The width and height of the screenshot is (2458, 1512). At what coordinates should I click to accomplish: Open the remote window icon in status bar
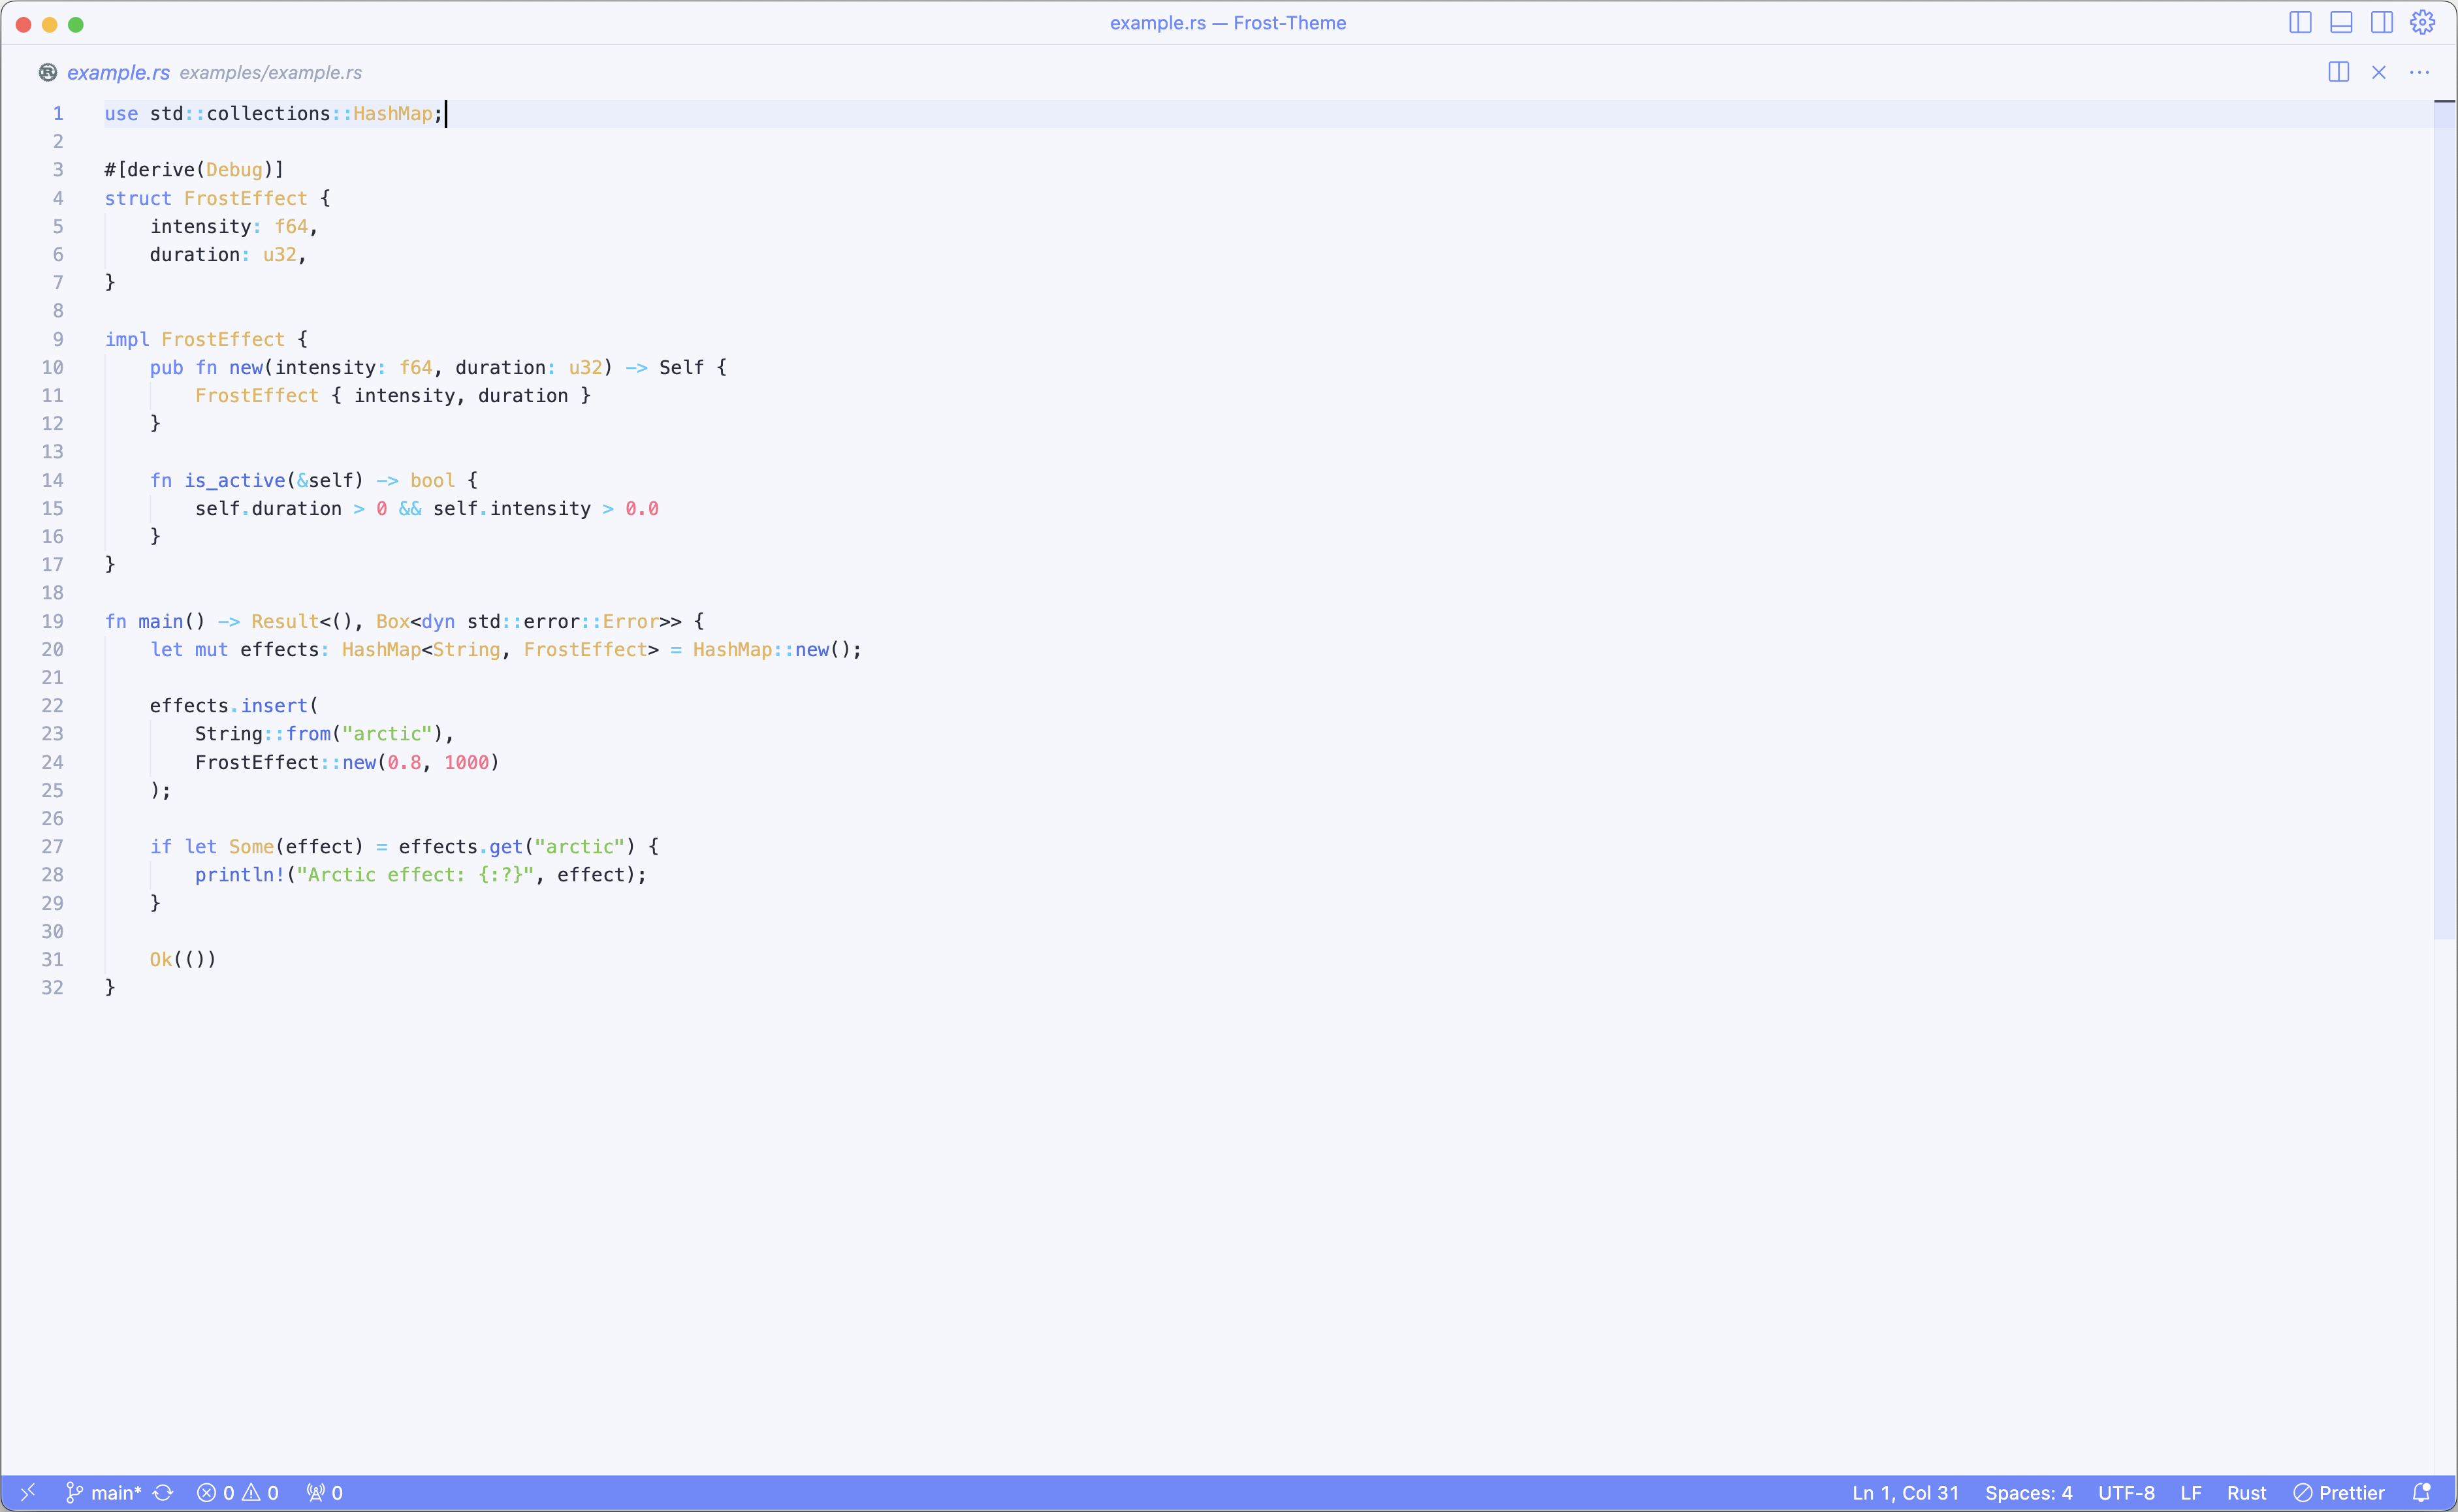click(28, 1492)
